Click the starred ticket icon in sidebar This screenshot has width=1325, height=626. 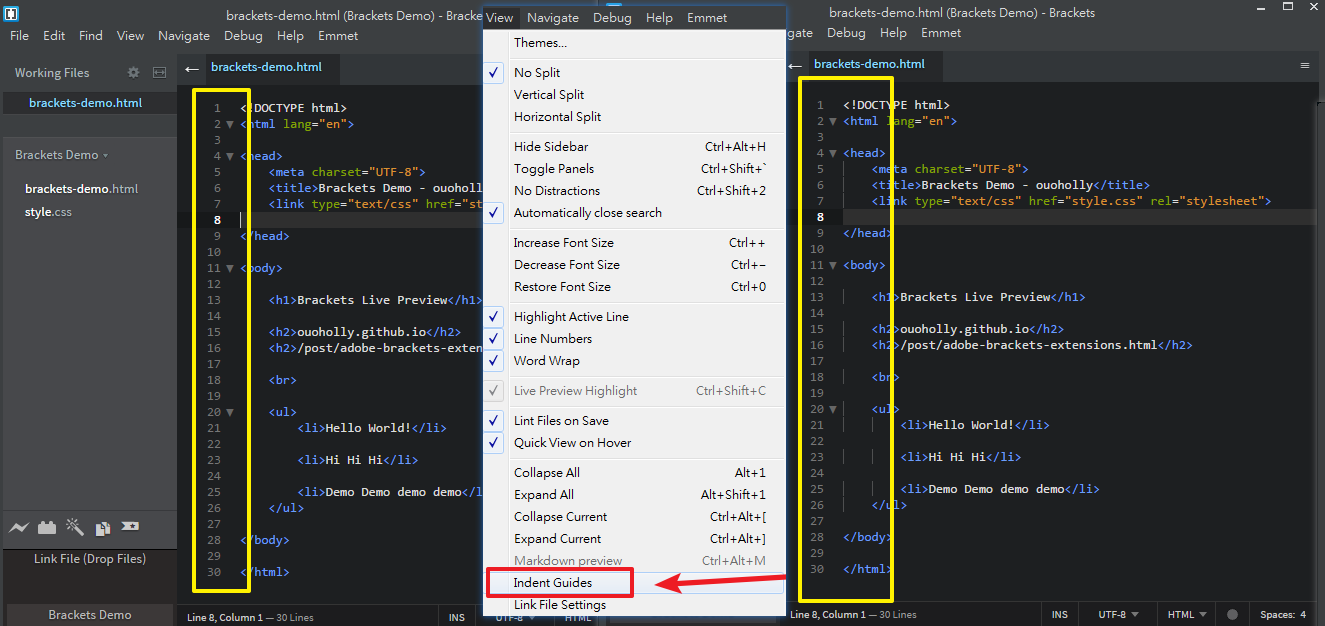[x=130, y=527]
